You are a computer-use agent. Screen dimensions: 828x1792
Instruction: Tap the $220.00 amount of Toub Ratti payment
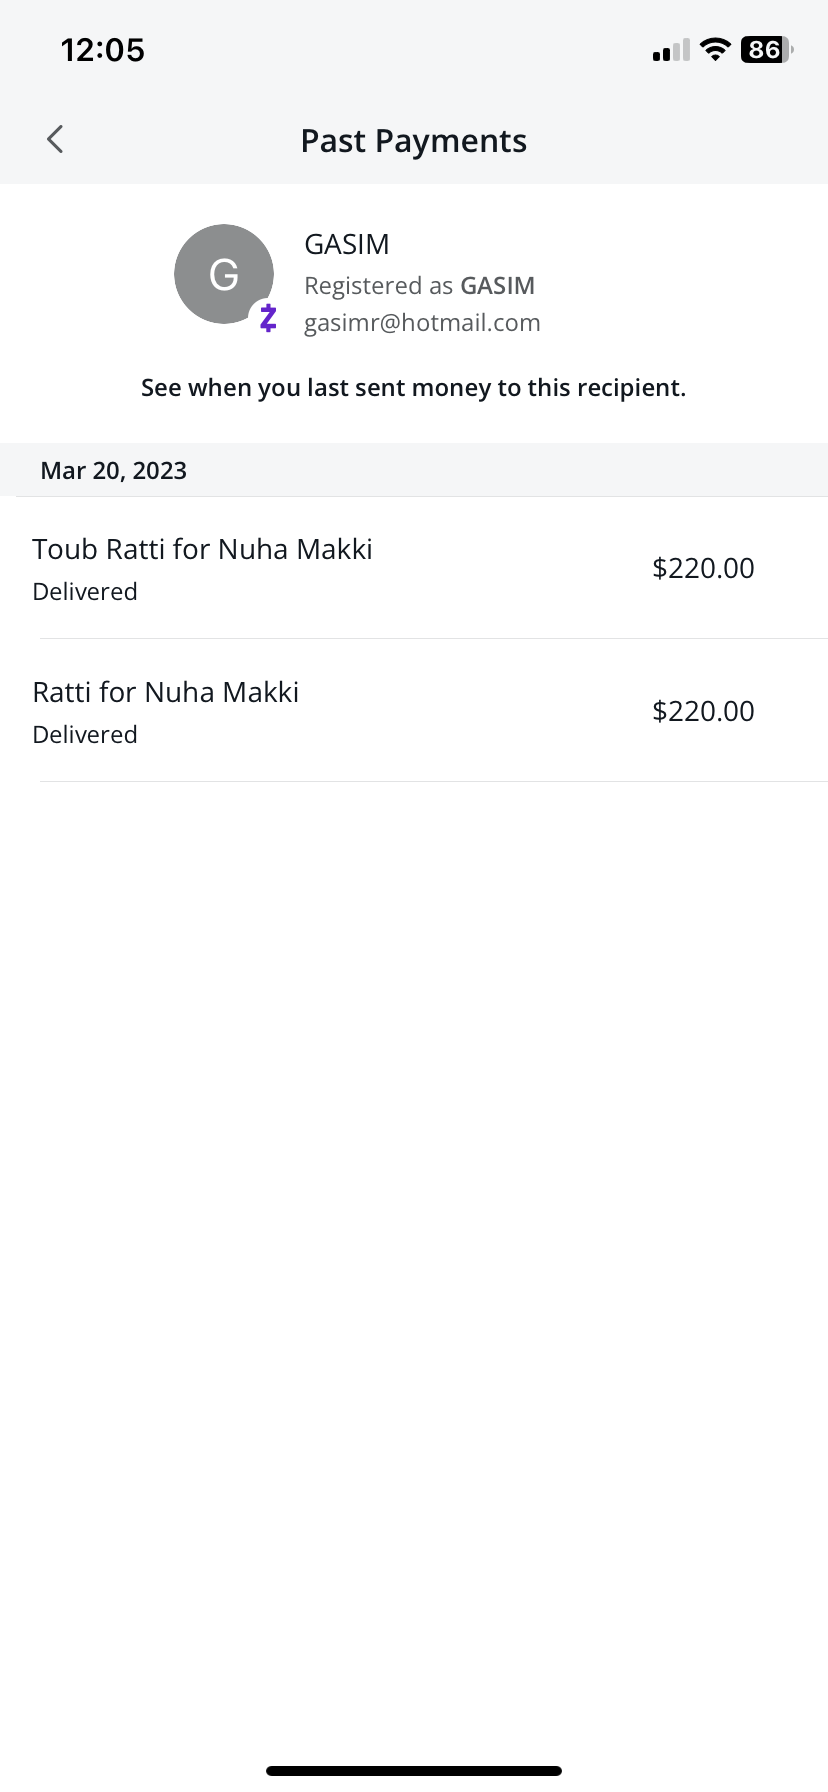click(x=703, y=568)
